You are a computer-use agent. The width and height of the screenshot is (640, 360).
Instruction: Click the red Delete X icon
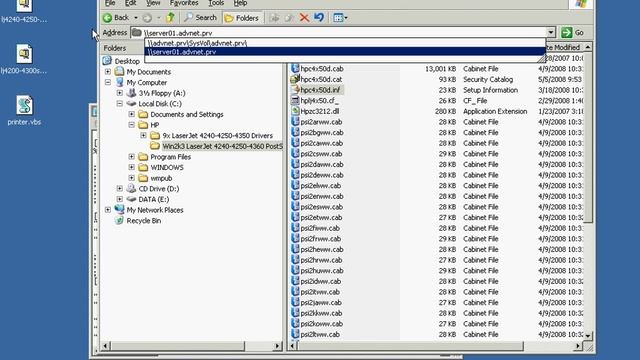point(304,18)
